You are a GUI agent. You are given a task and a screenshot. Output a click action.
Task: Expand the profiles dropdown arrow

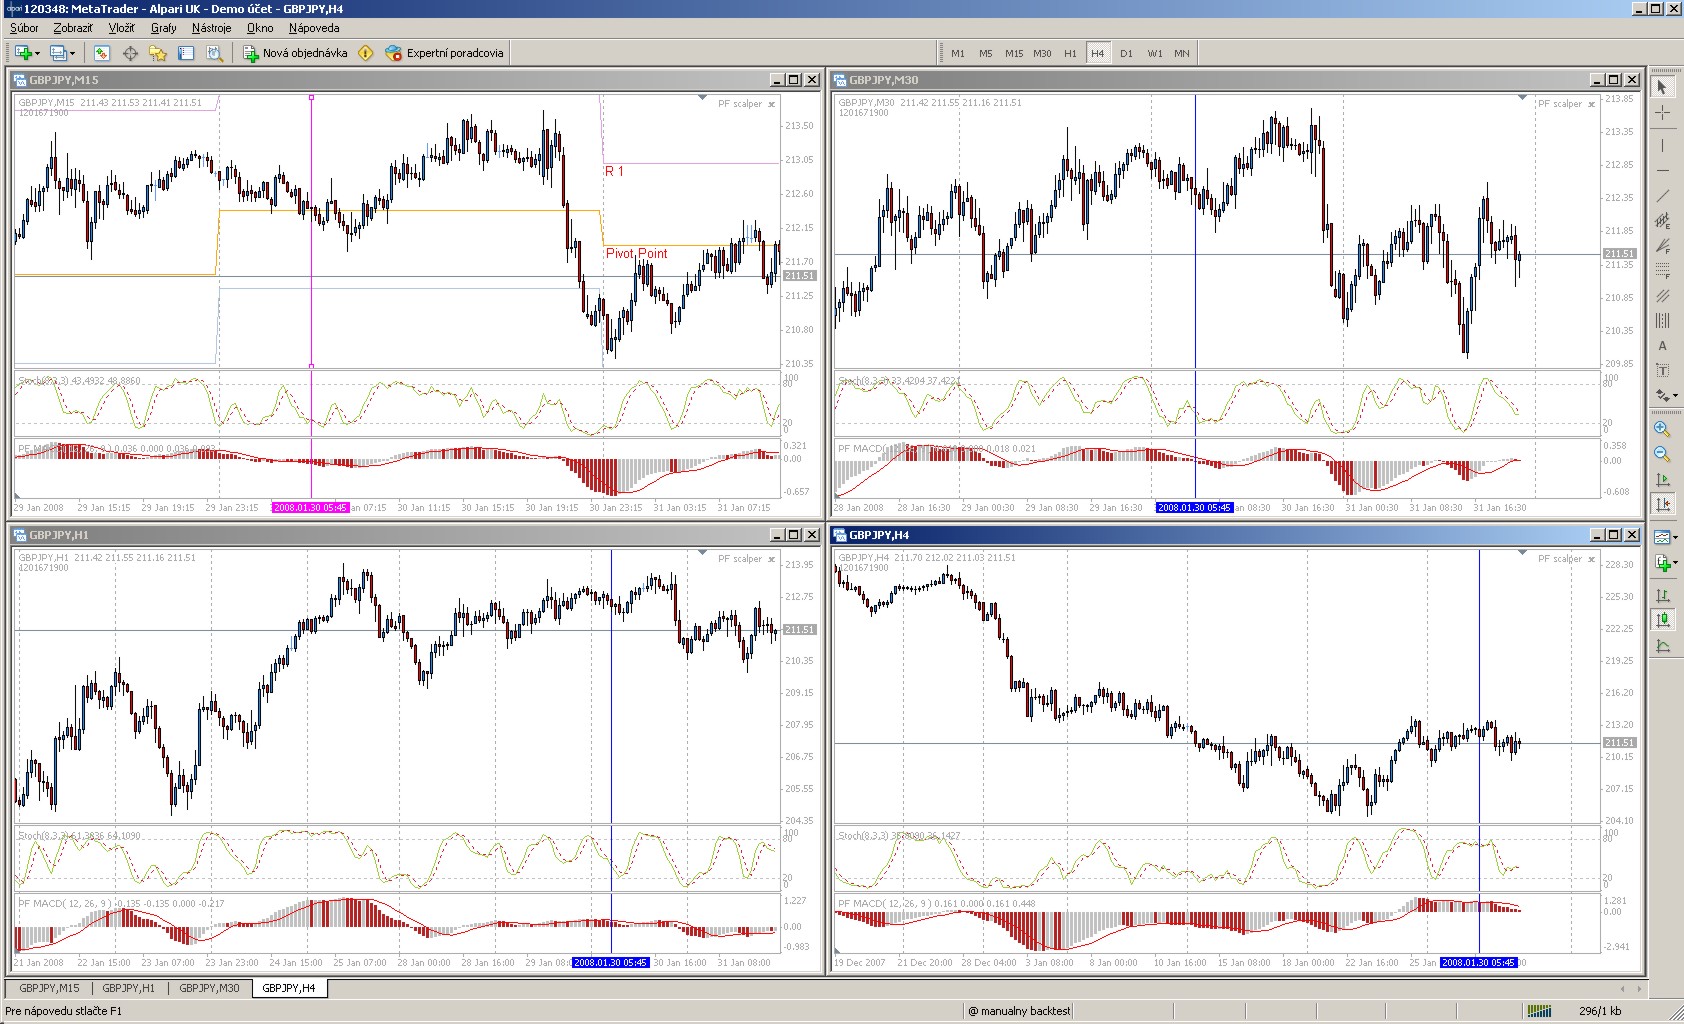[72, 53]
